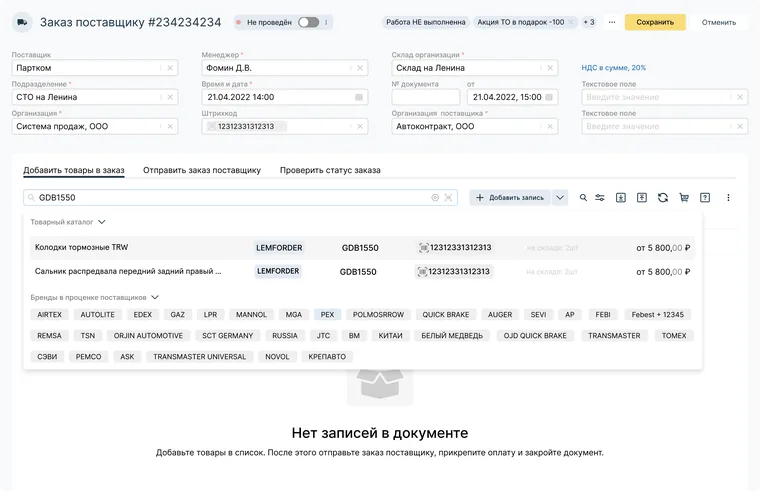Open the toolbar vertical dots menu

pyautogui.click(x=728, y=197)
